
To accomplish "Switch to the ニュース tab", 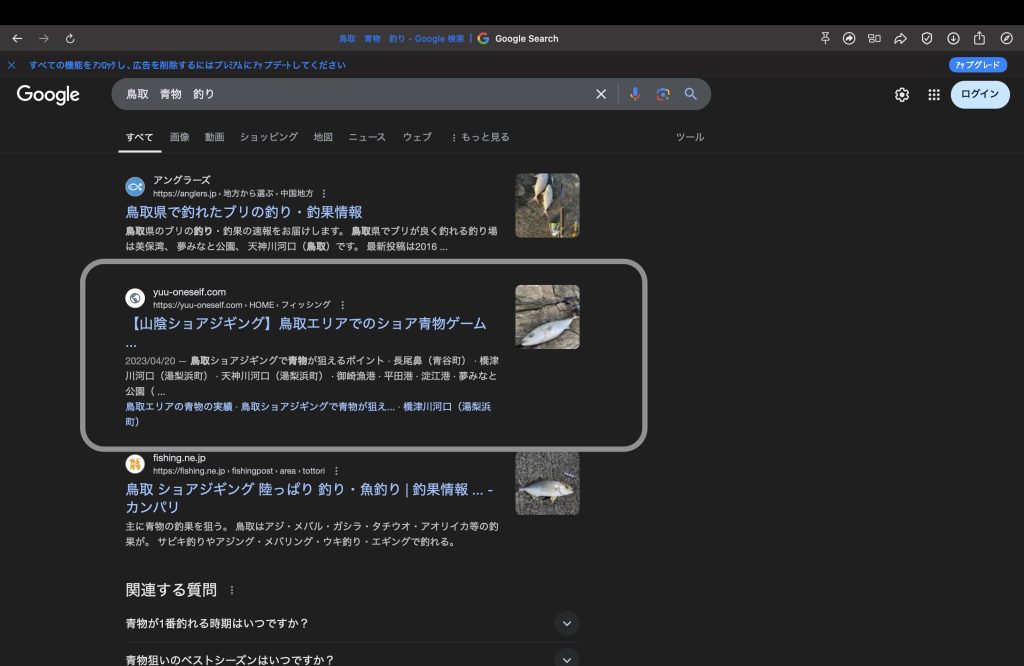I will tap(366, 137).
